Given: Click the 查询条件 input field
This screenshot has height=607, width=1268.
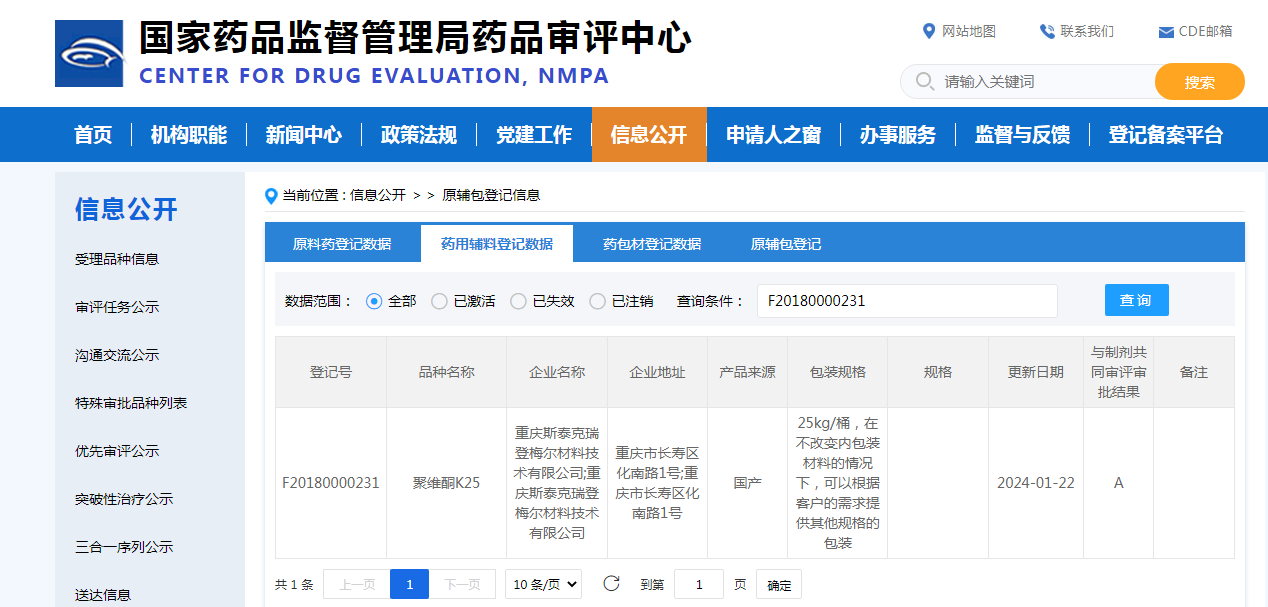Looking at the screenshot, I should (x=906, y=301).
